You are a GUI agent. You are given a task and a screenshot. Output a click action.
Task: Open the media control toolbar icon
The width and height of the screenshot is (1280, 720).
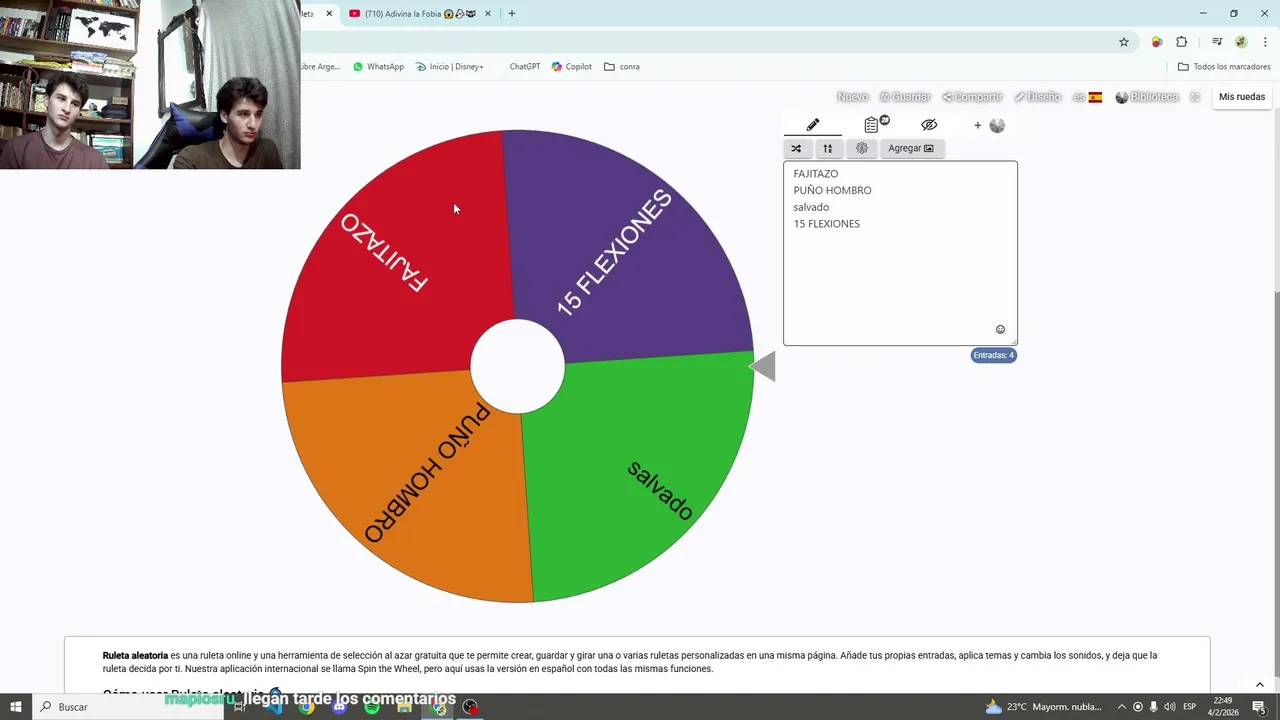click(x=1217, y=42)
